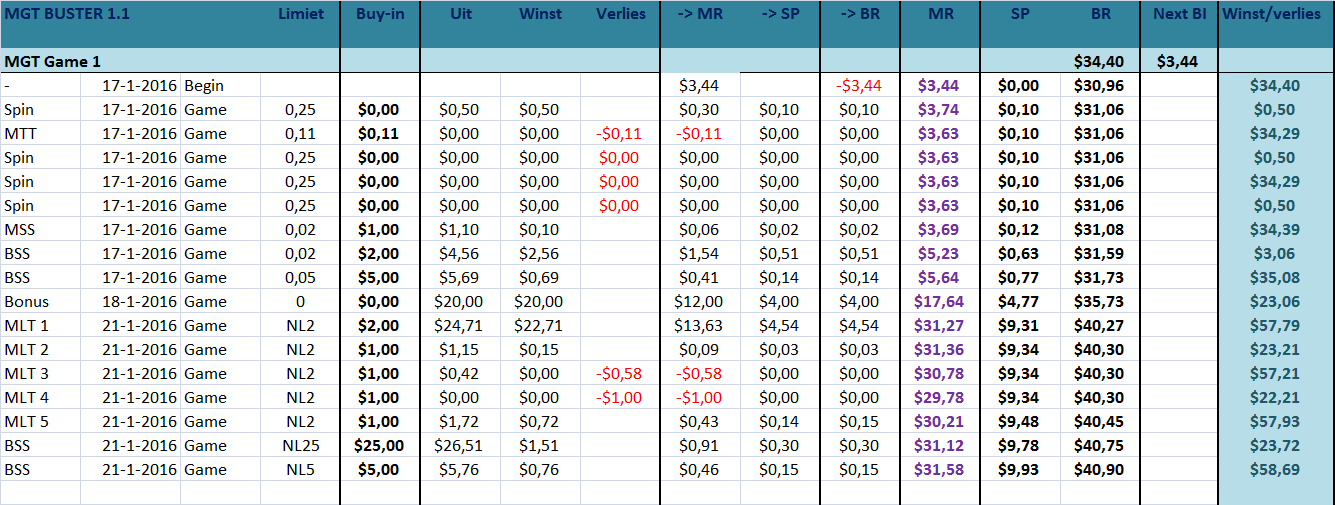
Task: Click the Winst/verlies column header
Action: pyautogui.click(x=1277, y=14)
